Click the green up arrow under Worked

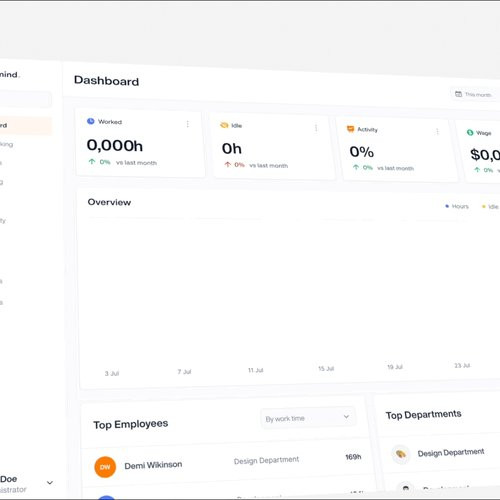point(92,162)
